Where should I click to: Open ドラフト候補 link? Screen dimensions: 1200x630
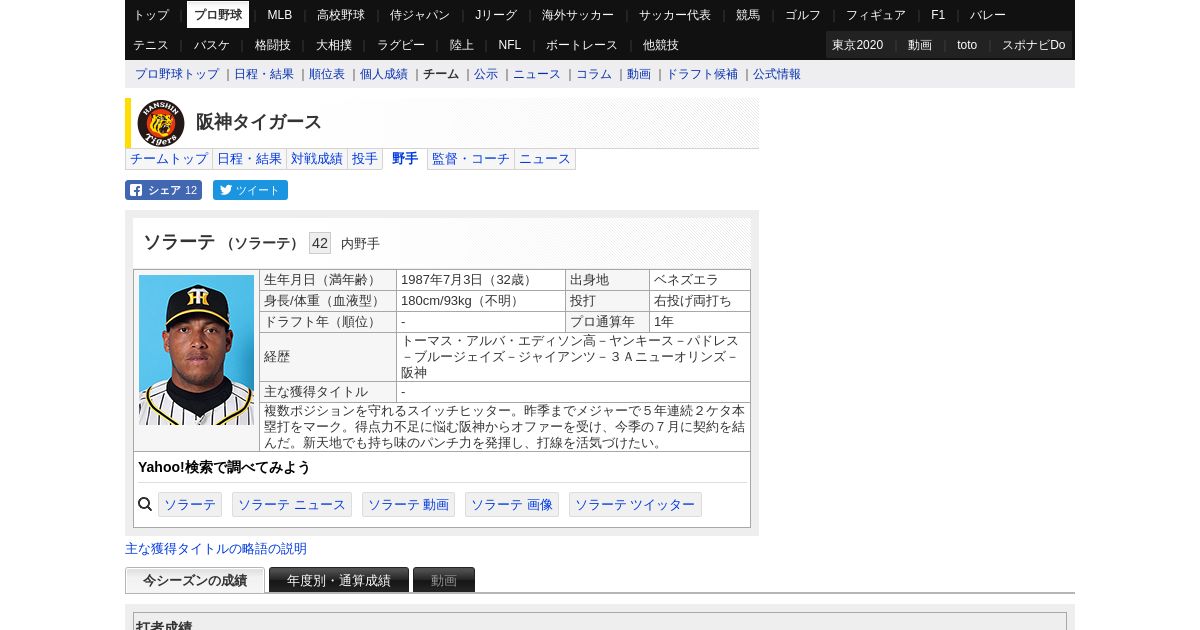pyautogui.click(x=702, y=74)
